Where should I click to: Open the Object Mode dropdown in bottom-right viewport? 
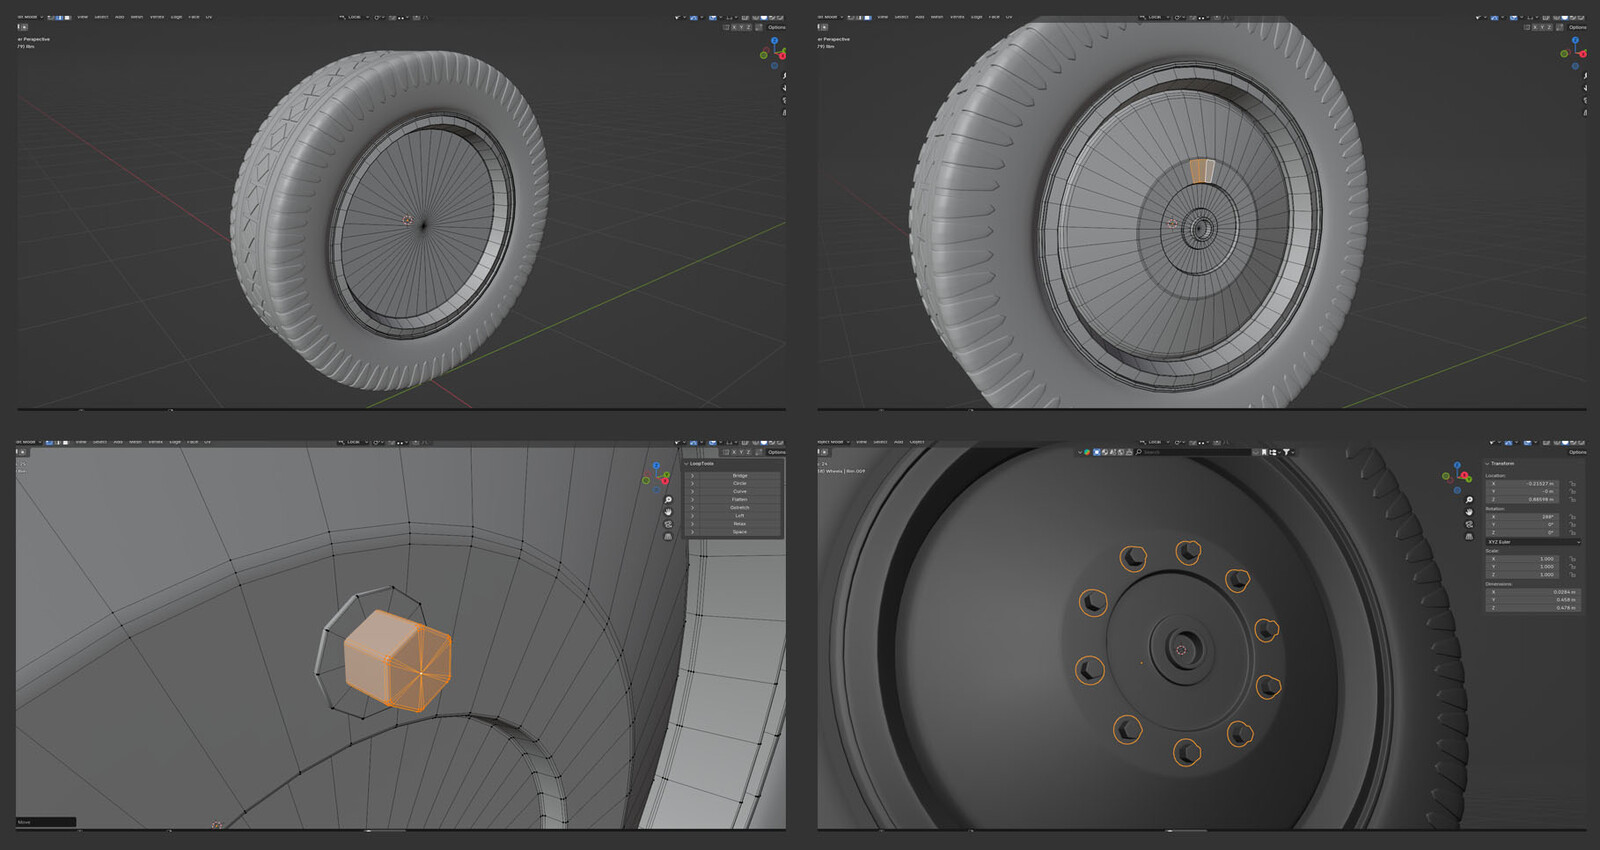833,442
